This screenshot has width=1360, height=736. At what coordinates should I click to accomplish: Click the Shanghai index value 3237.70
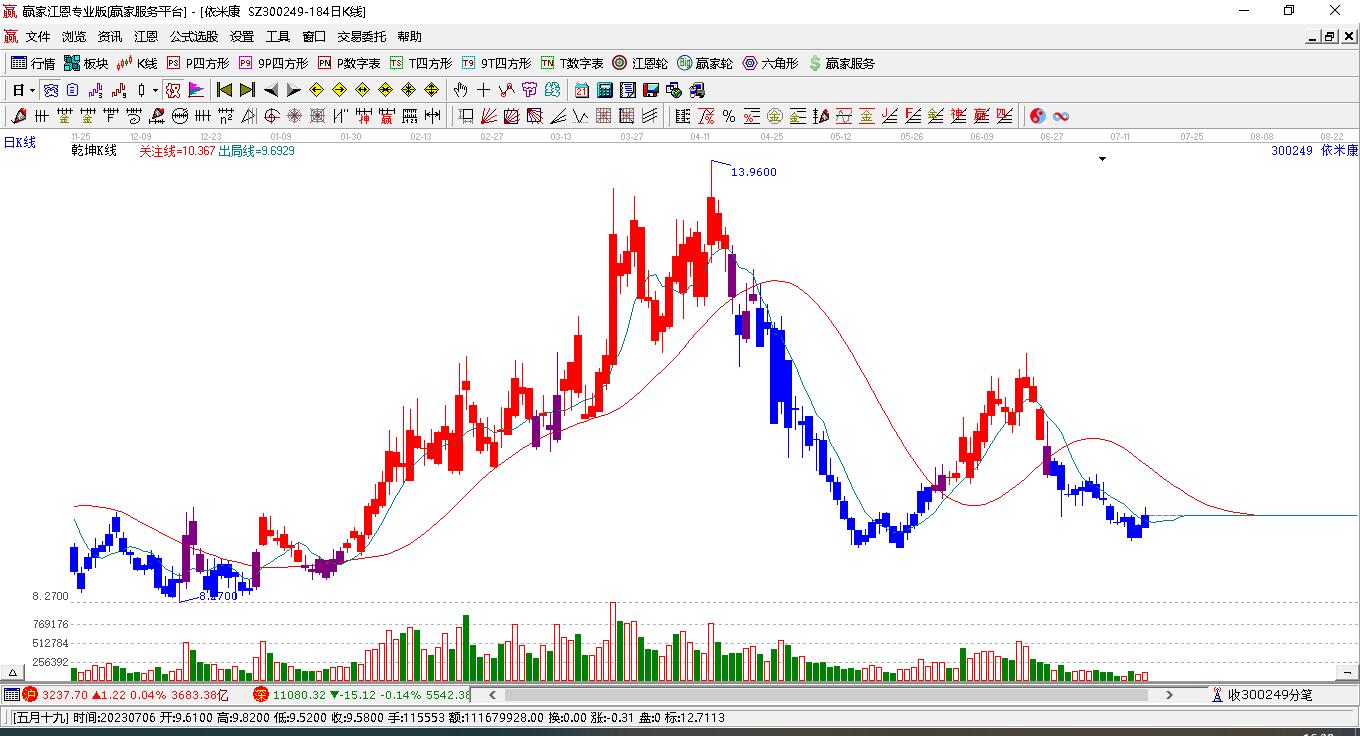click(67, 695)
